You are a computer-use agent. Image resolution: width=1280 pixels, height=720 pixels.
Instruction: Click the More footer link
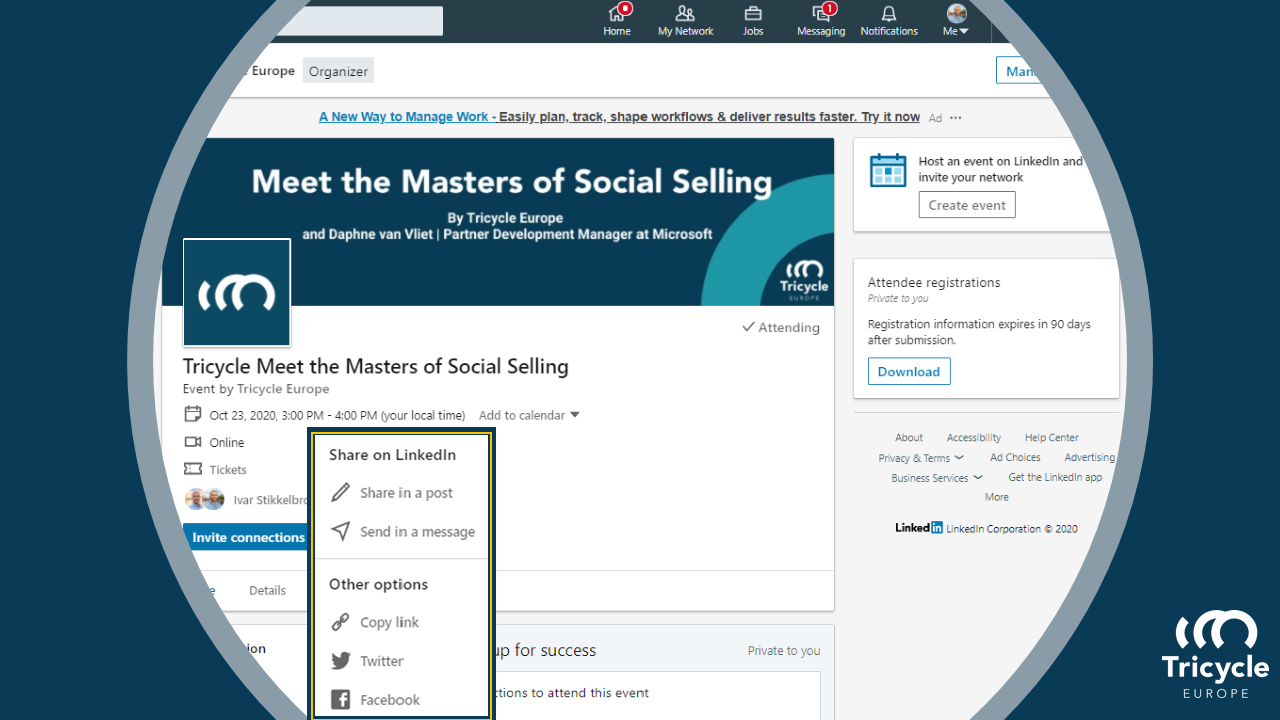[997, 497]
